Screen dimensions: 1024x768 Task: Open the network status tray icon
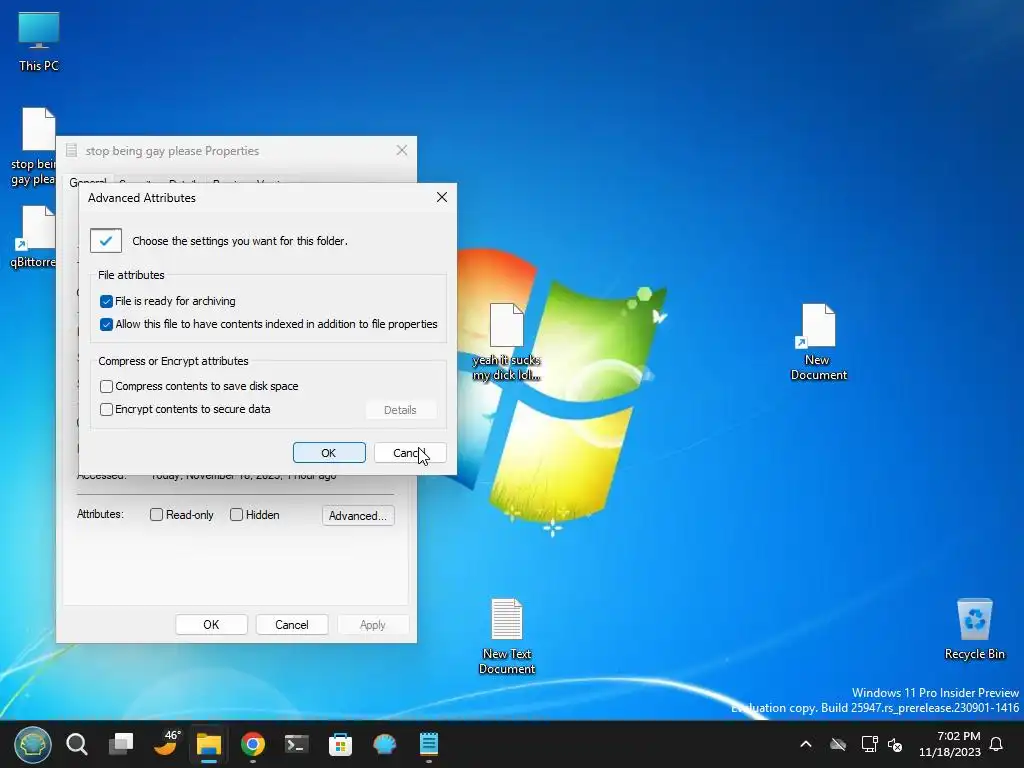[x=869, y=744]
